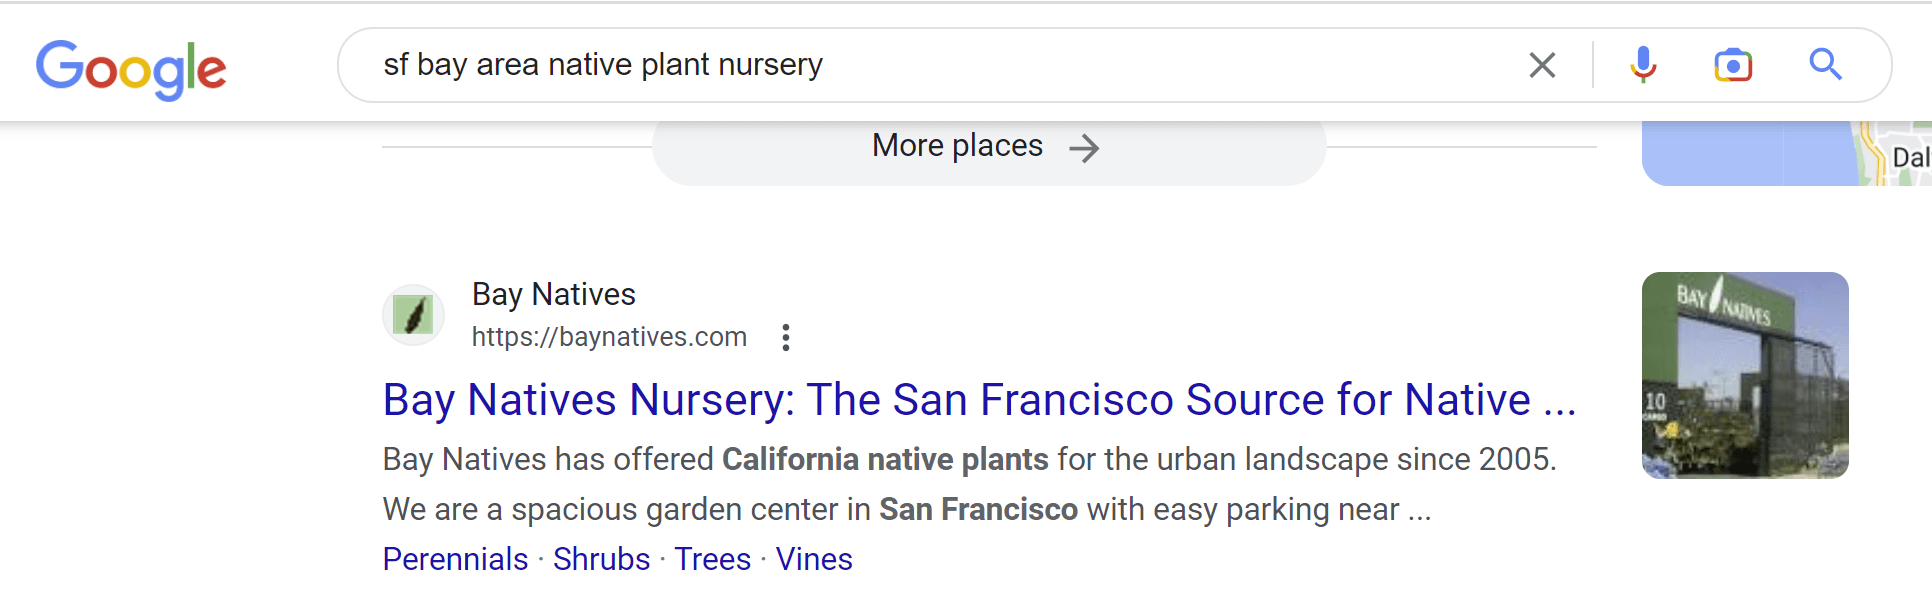Viewport: 1932px width, 596px height.
Task: Click the More places button
Action: click(x=958, y=147)
